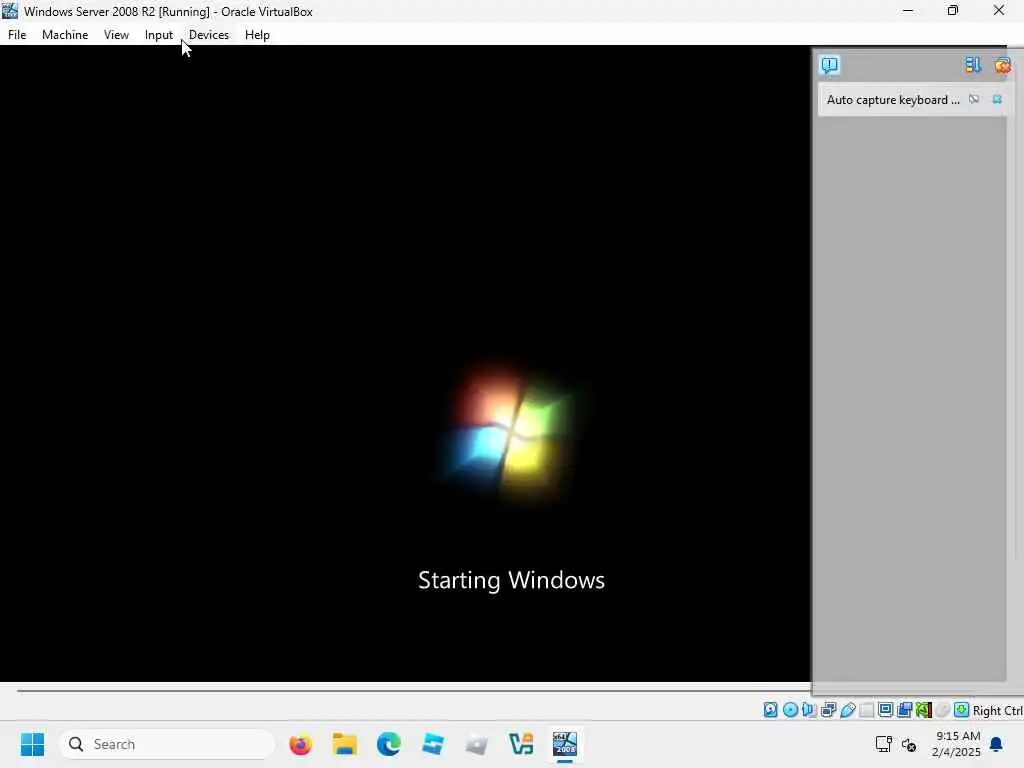Expand the Auto capture keyboard message
The height and width of the screenshot is (768, 1024).
893,99
